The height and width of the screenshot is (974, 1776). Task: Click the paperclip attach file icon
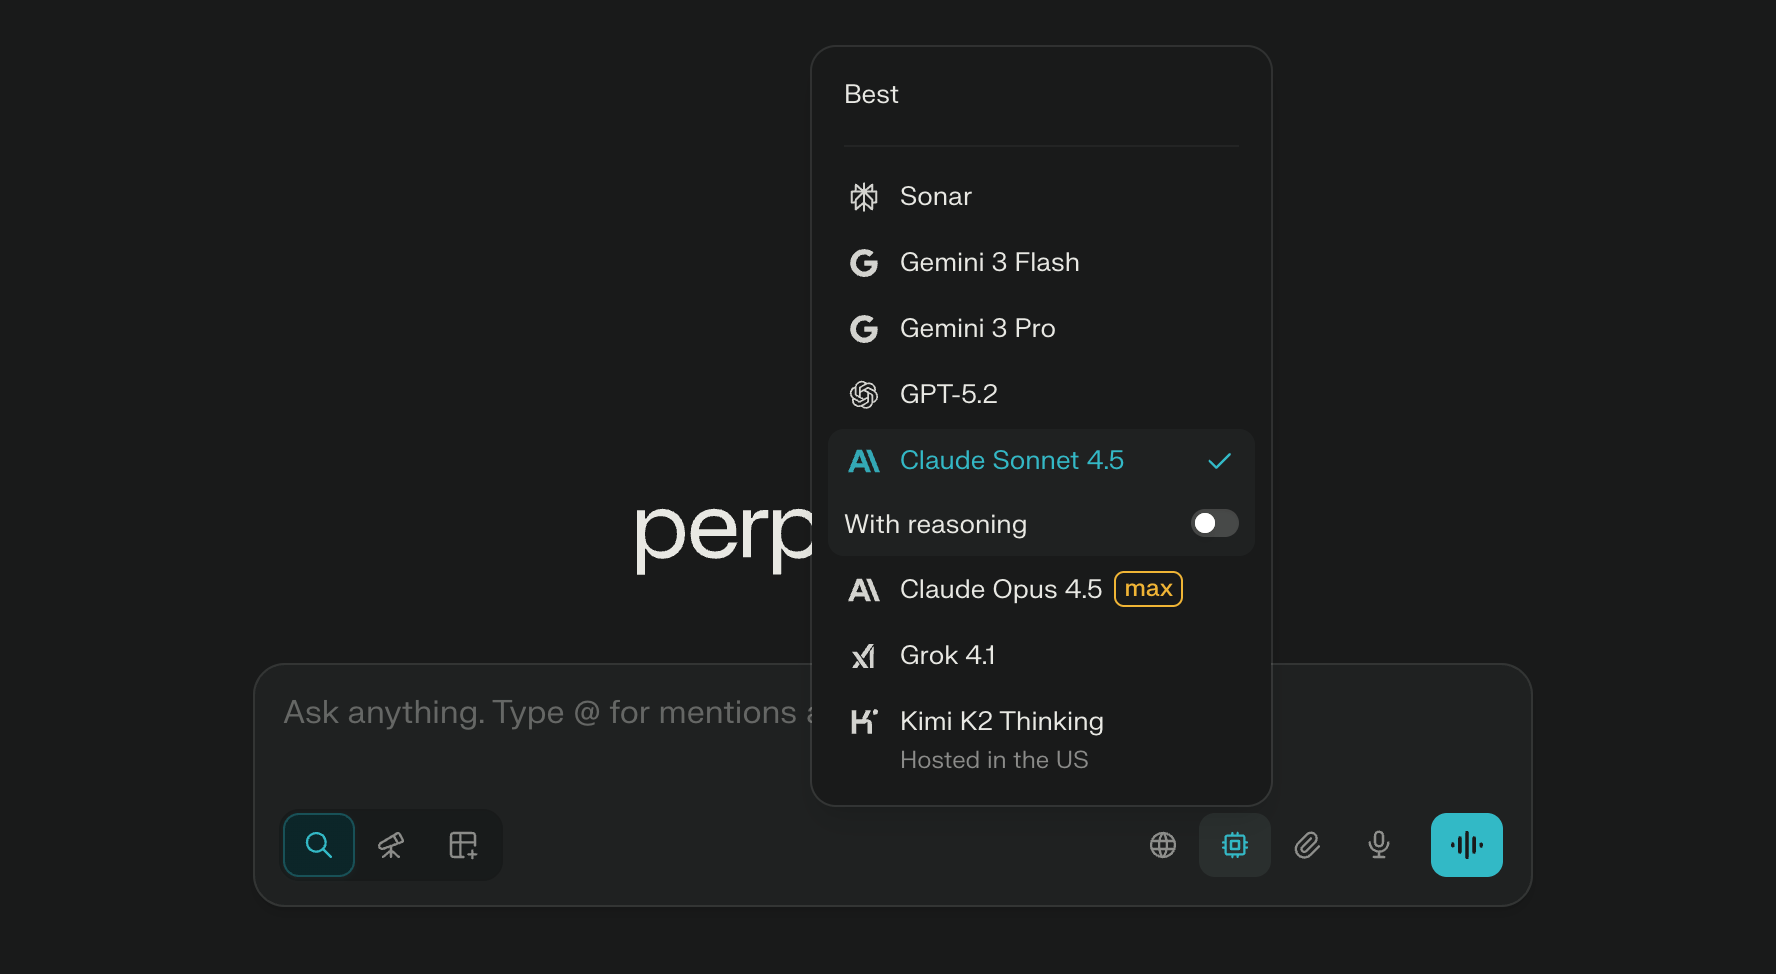[x=1307, y=845]
